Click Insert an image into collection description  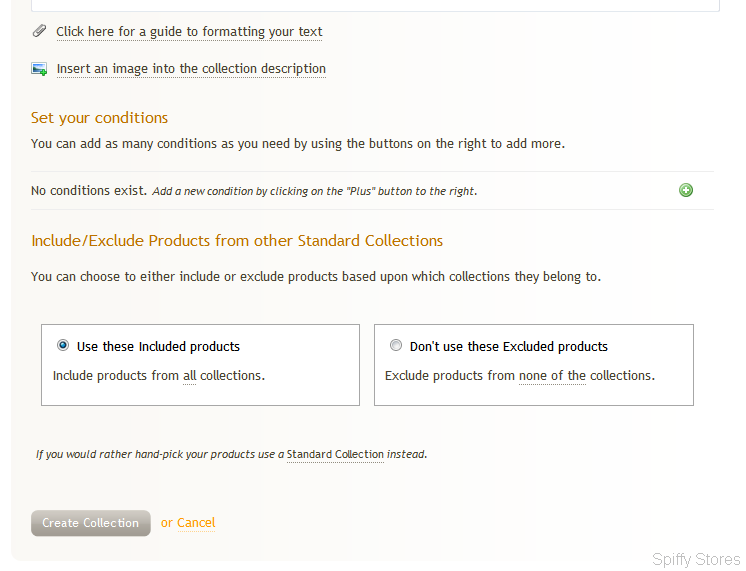(191, 69)
